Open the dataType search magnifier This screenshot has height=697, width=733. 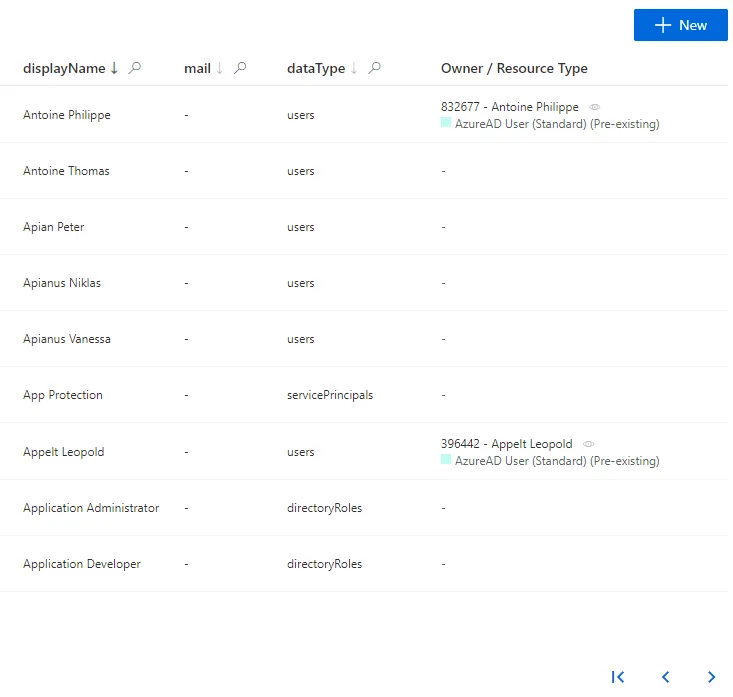tap(374, 68)
